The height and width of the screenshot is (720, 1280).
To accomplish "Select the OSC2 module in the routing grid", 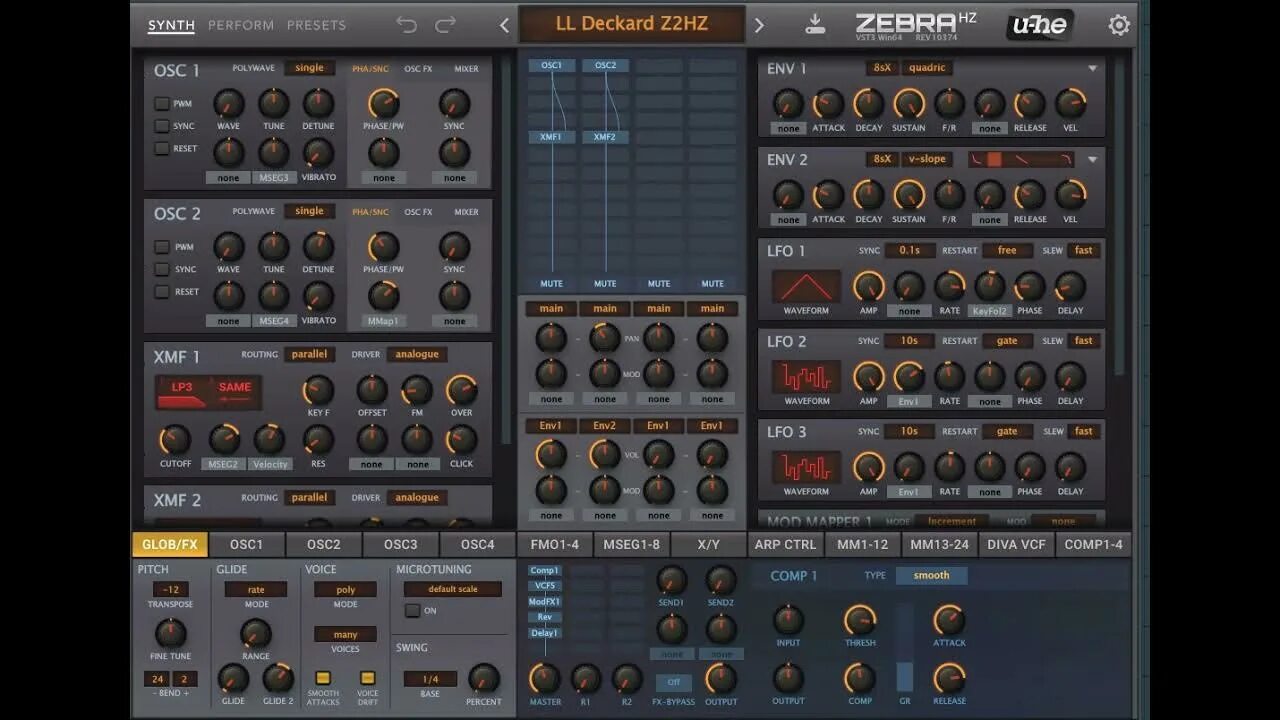I will point(605,65).
